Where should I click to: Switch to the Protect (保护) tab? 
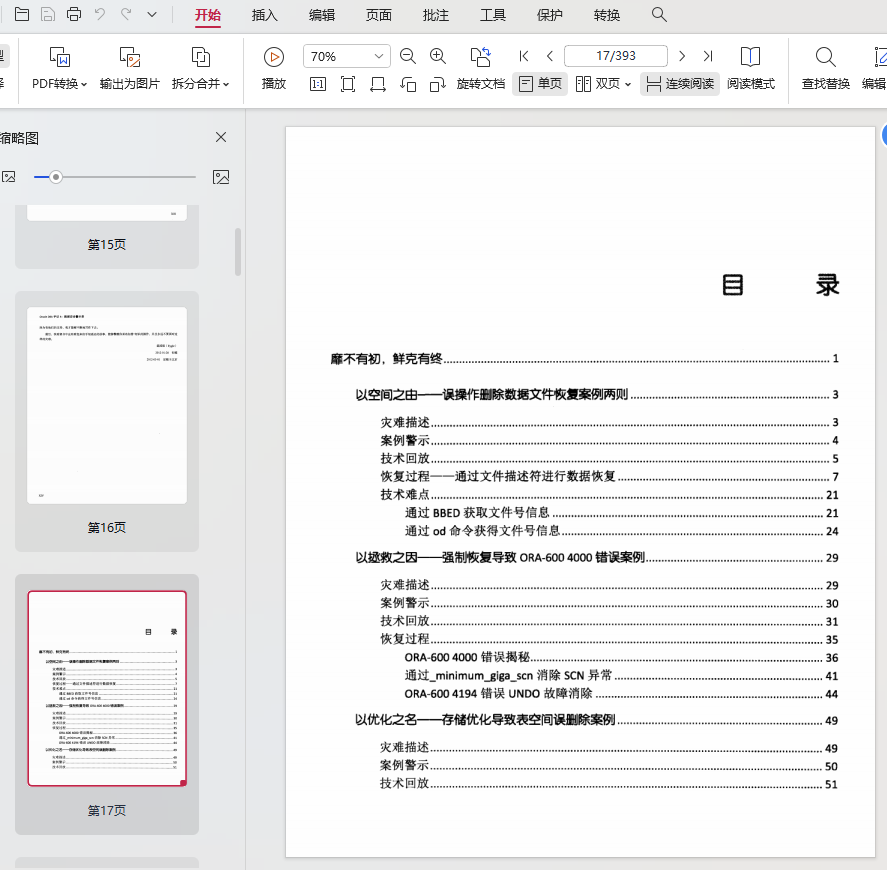(550, 15)
